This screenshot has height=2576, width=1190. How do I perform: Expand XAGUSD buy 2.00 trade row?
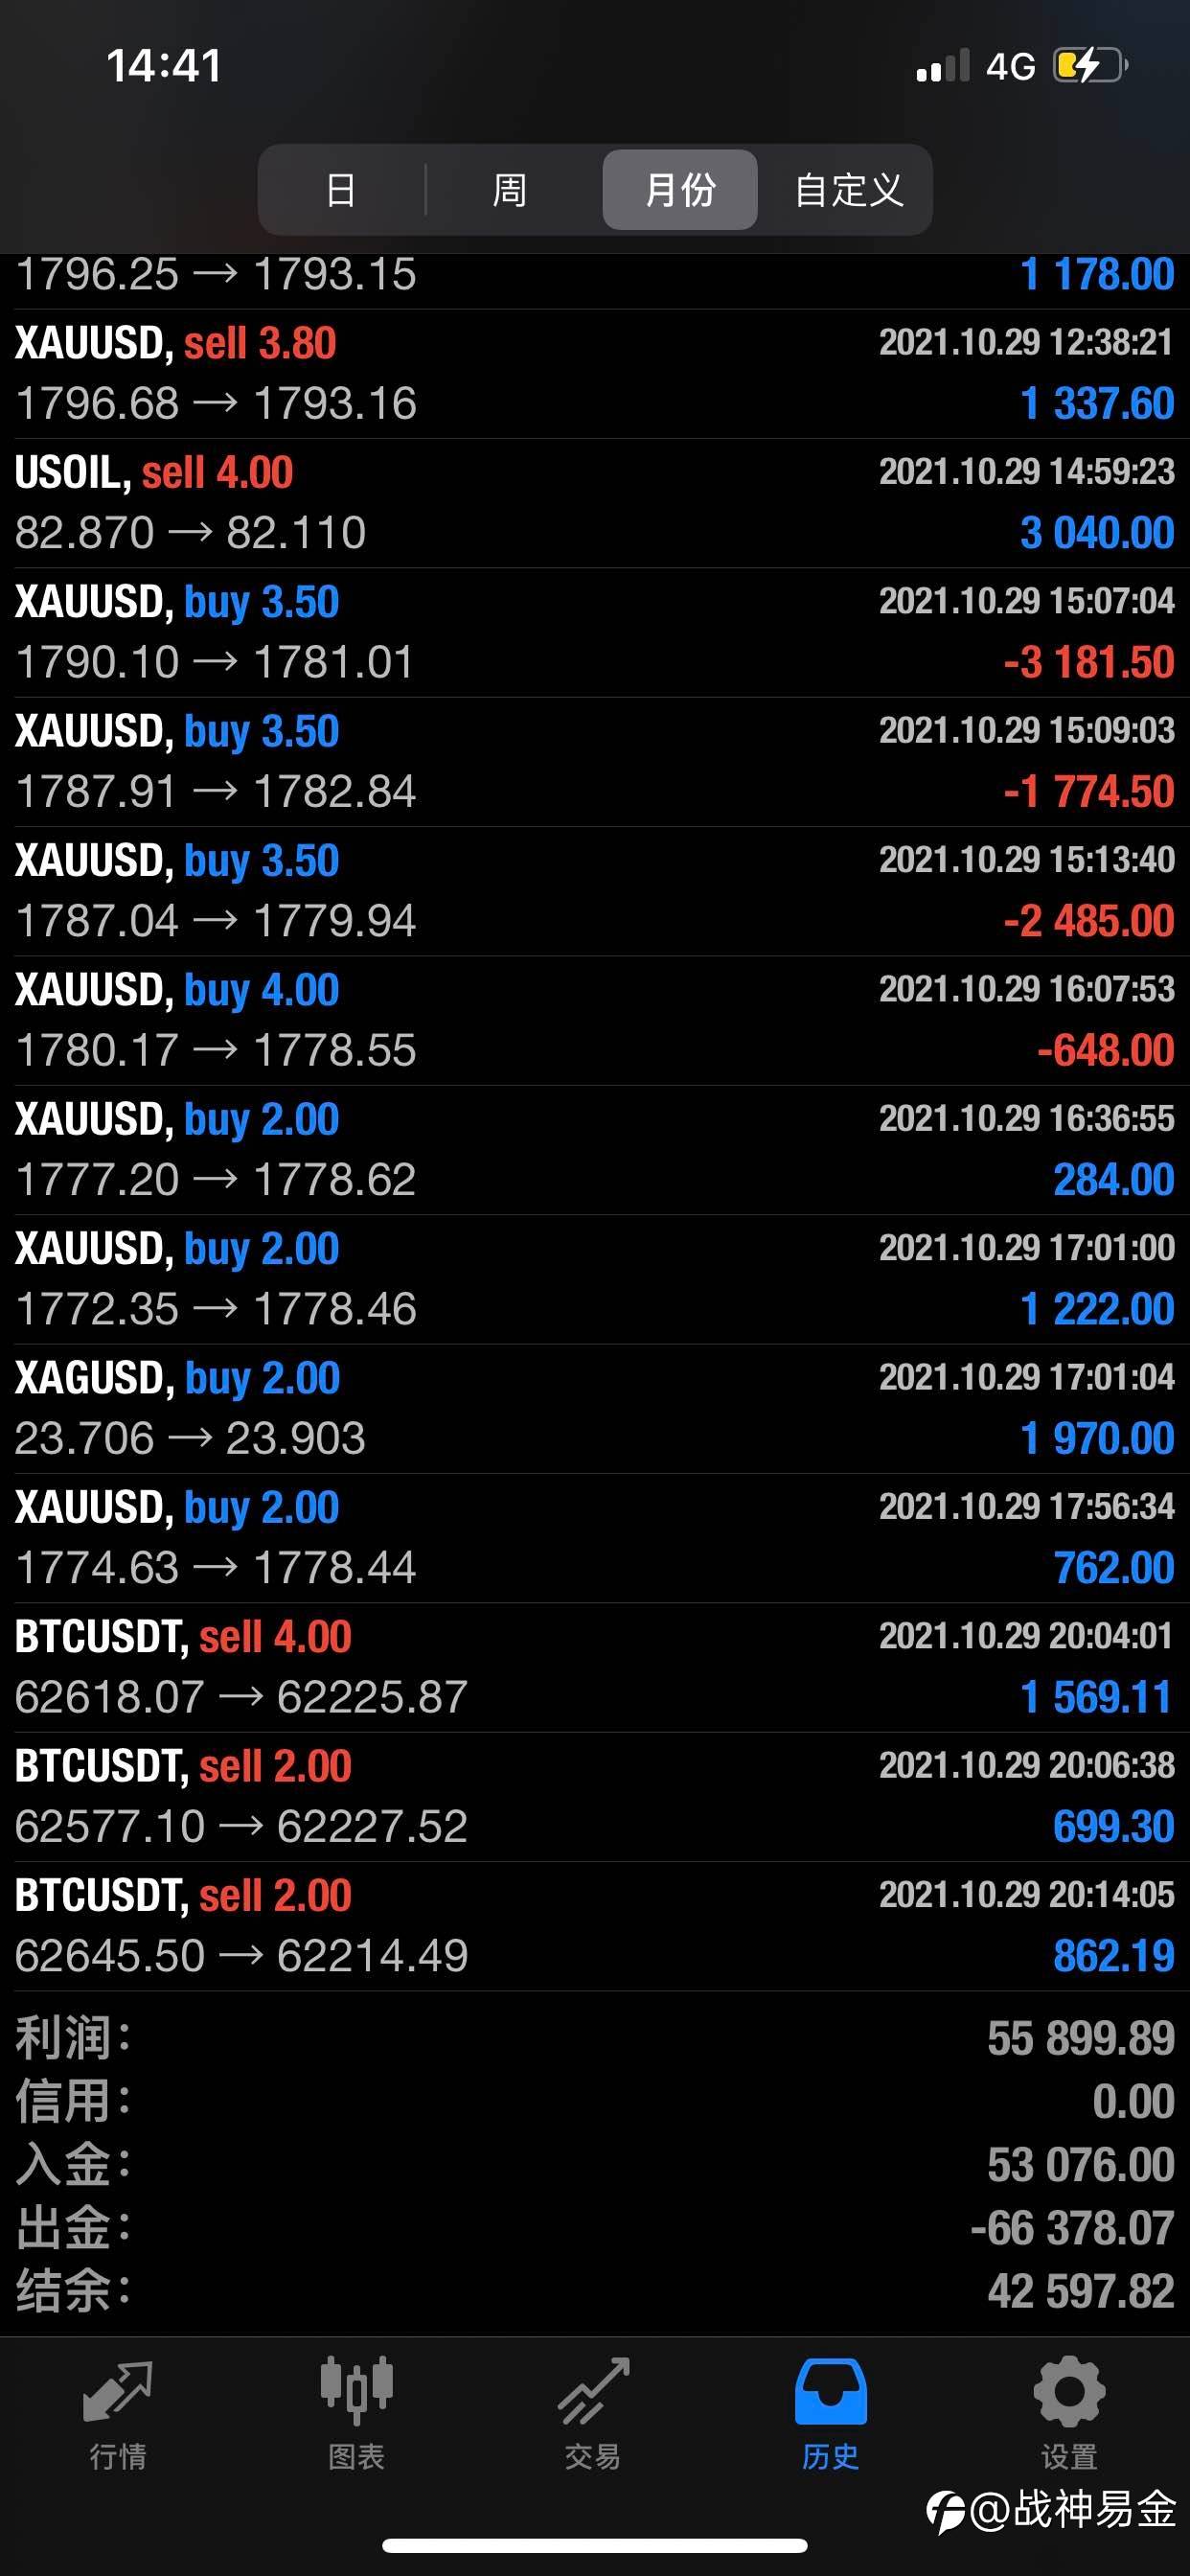[x=595, y=1408]
